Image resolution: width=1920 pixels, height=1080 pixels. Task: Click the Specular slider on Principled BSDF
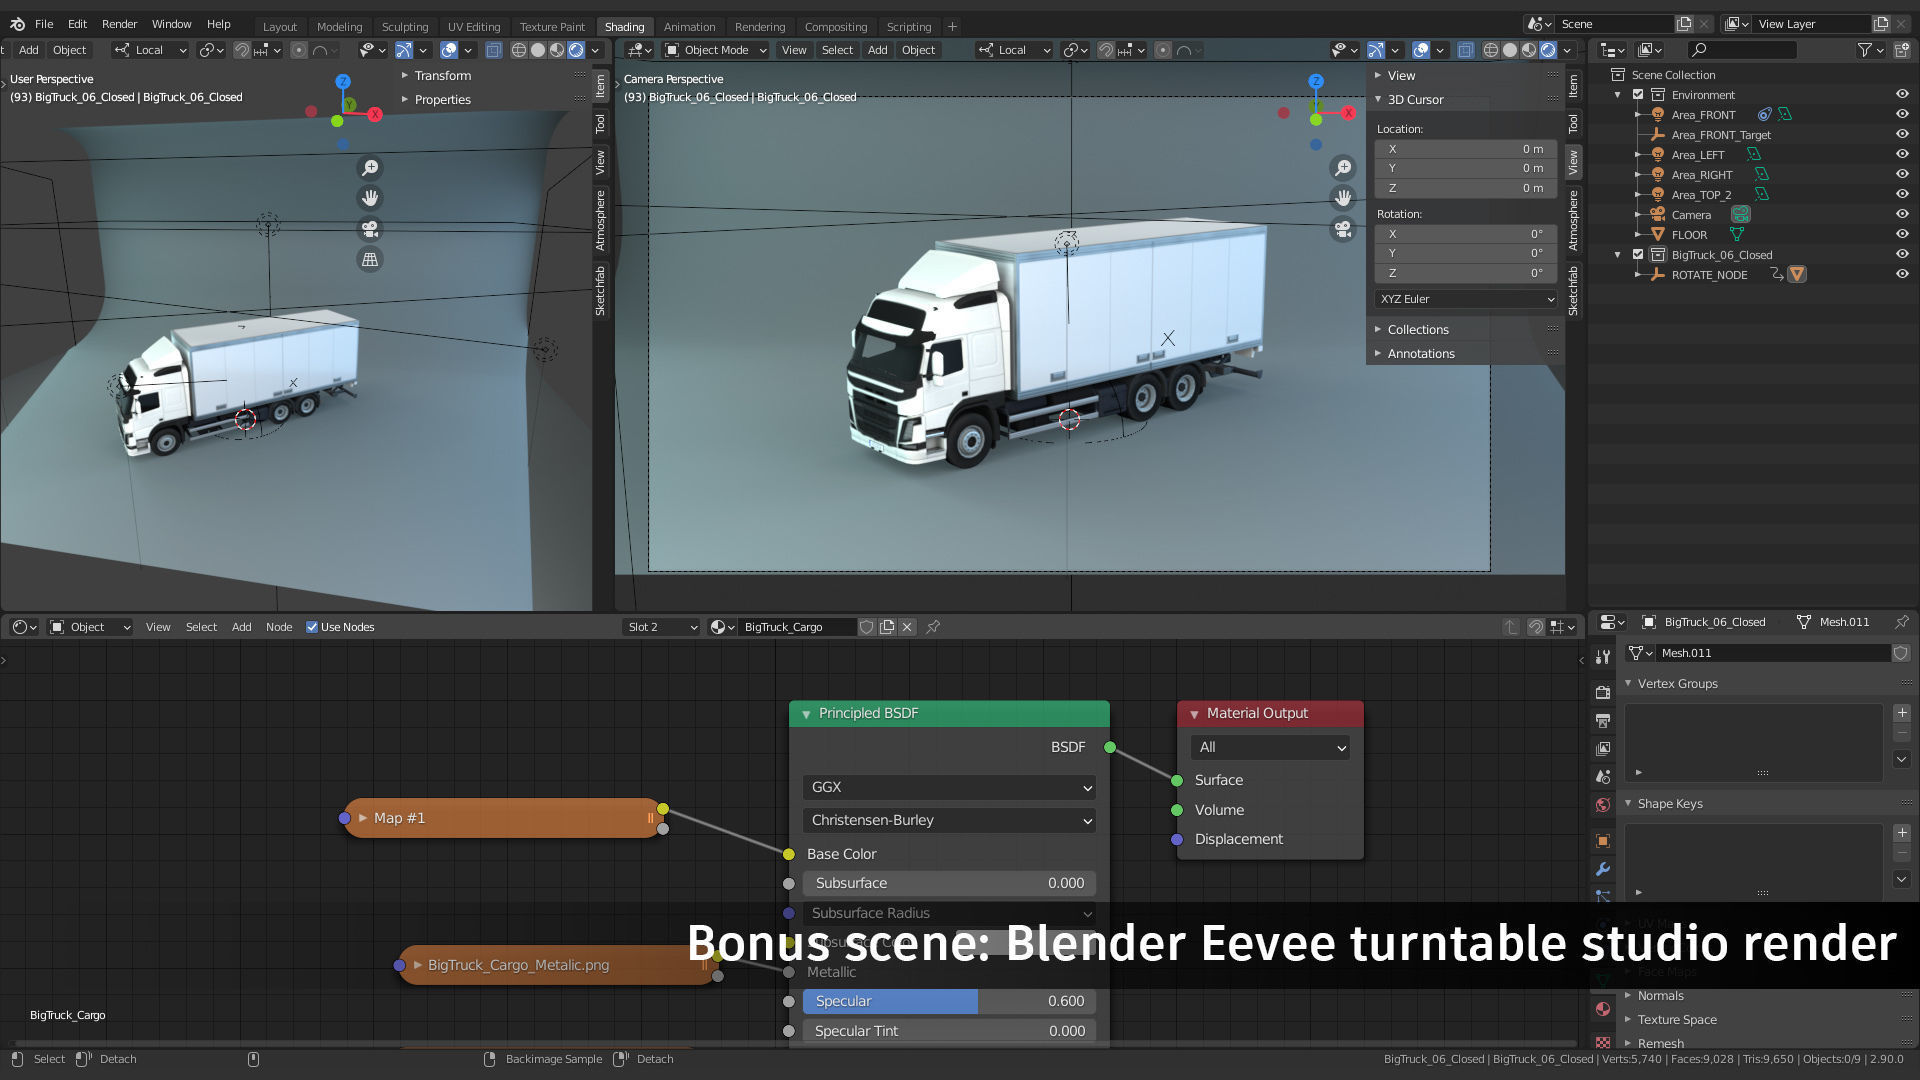(x=949, y=1001)
